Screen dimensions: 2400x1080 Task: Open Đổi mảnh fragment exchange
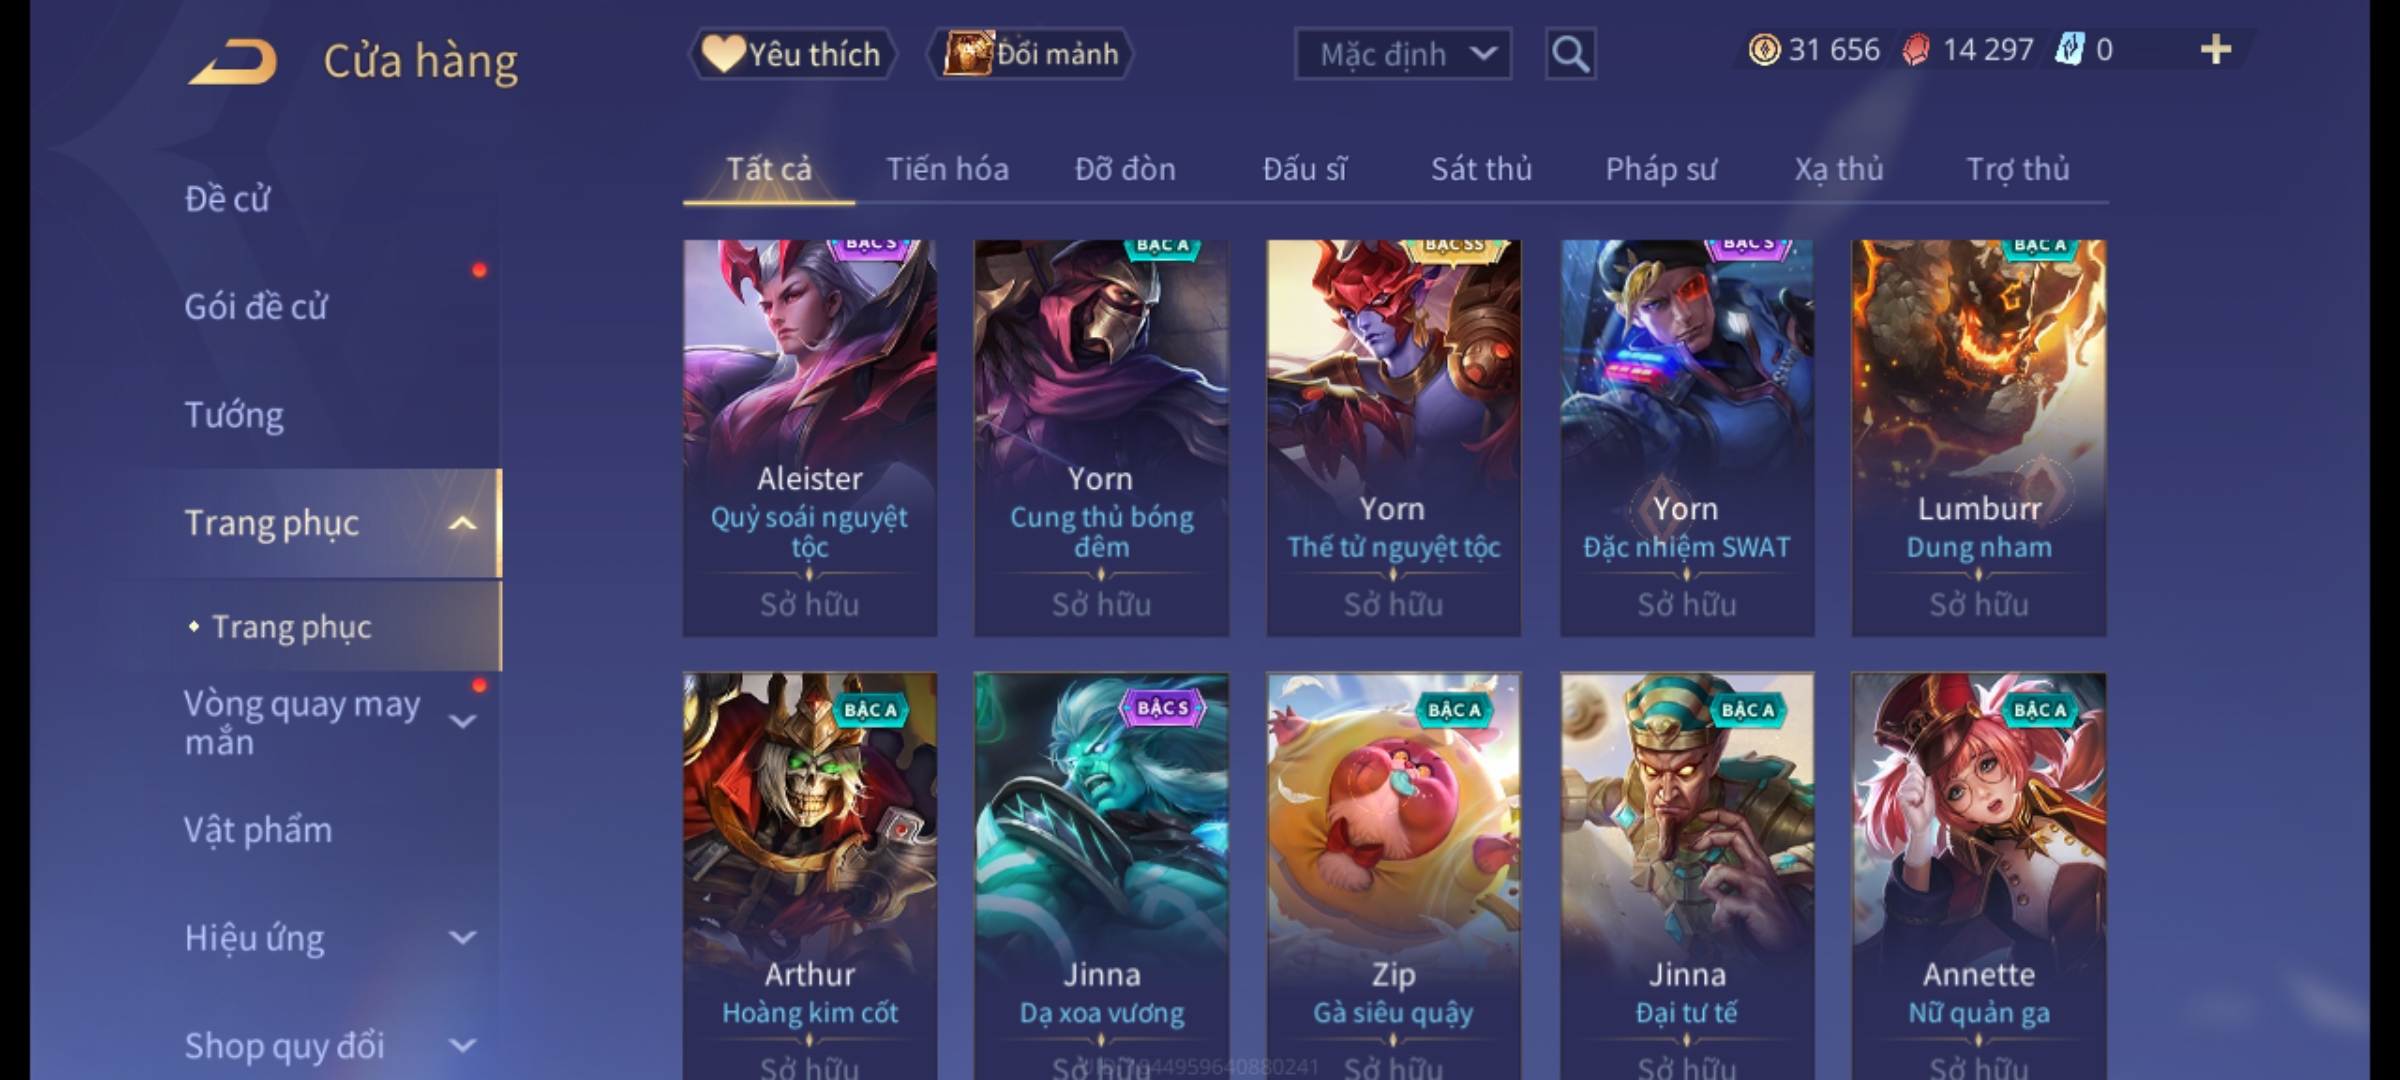(1031, 54)
